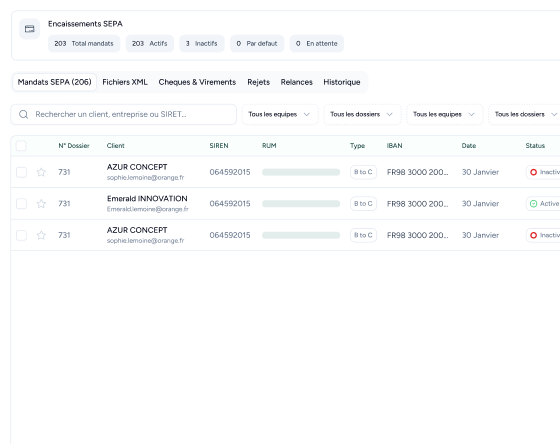560x444 pixels.
Task: Click the Status column header
Action: point(535,146)
